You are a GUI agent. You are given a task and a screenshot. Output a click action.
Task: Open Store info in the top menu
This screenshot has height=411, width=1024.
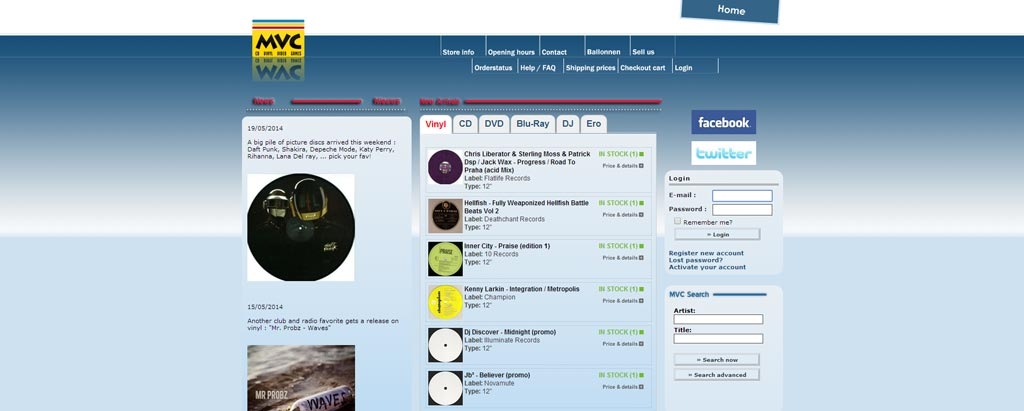[458, 52]
